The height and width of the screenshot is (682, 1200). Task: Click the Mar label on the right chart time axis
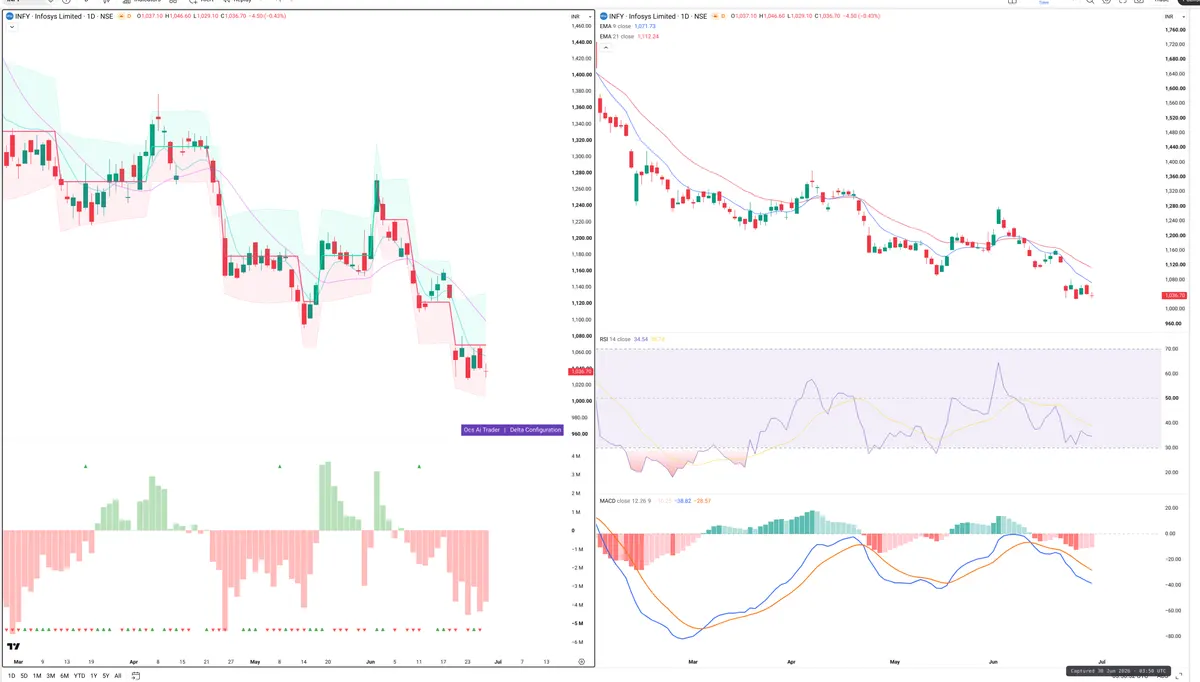pos(692,661)
